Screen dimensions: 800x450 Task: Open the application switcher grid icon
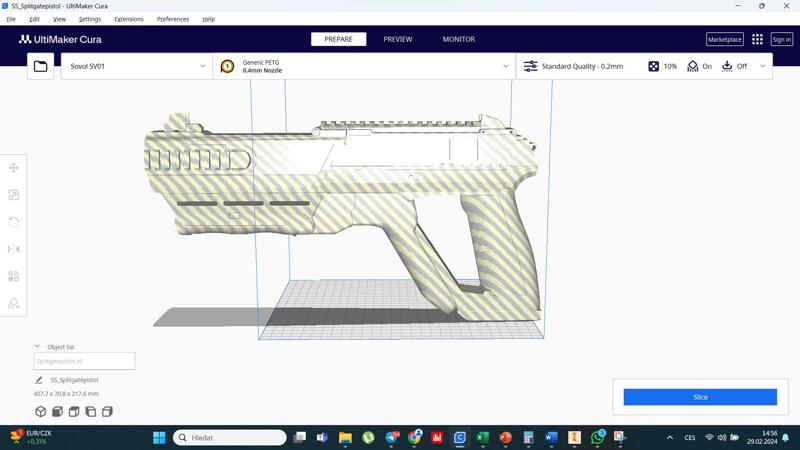(x=757, y=39)
